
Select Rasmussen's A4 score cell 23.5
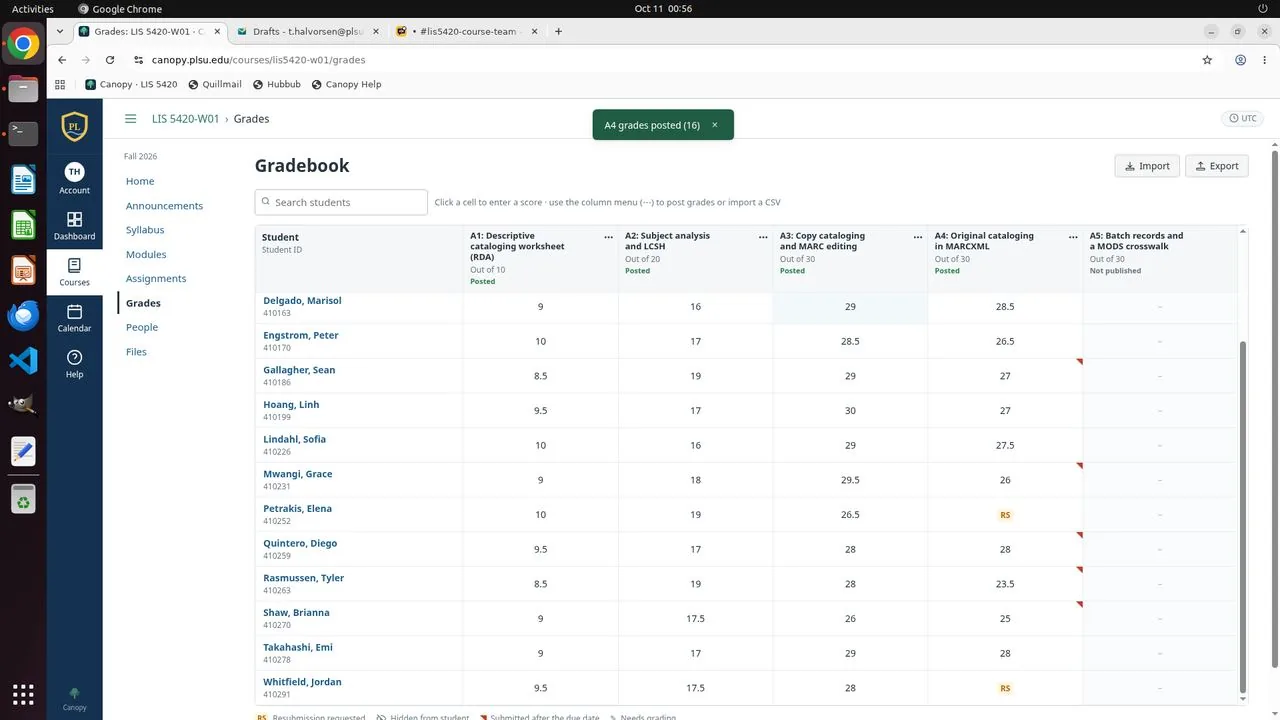(1005, 584)
